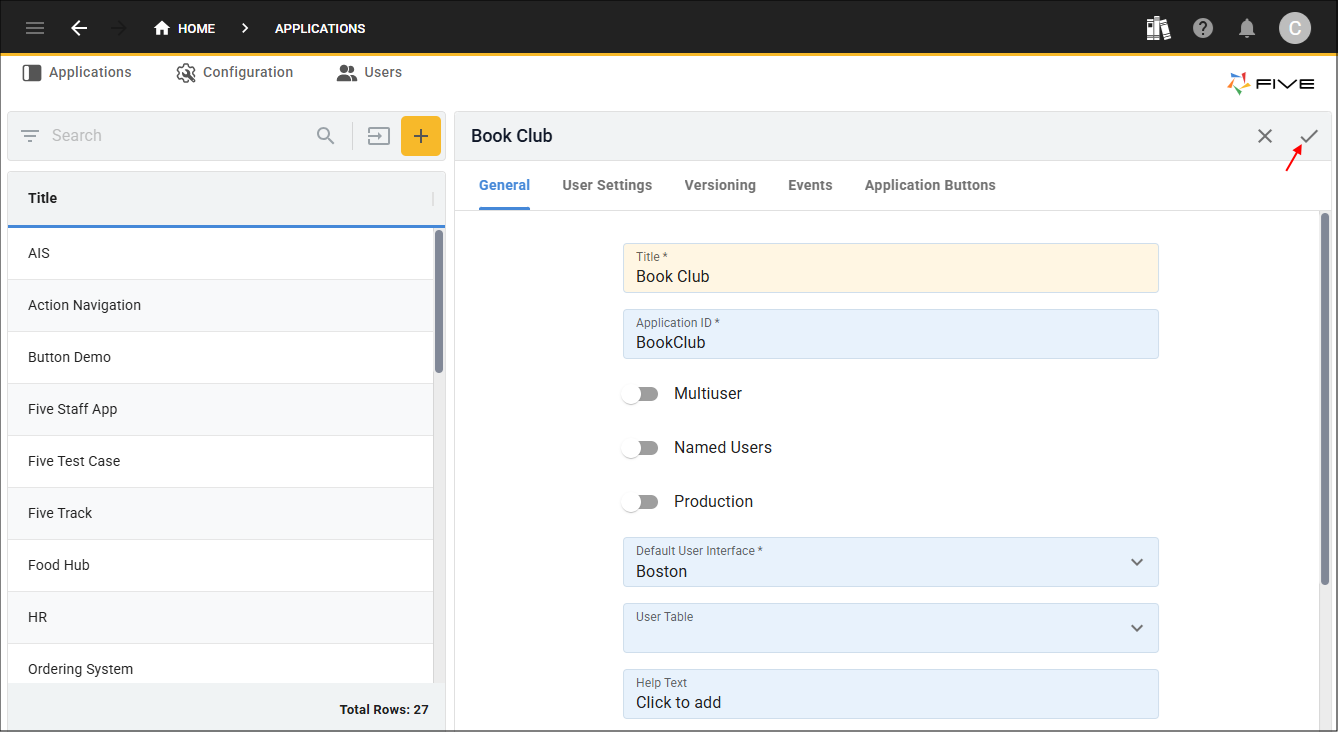Open the help question mark icon
1338x732 pixels.
point(1203,28)
